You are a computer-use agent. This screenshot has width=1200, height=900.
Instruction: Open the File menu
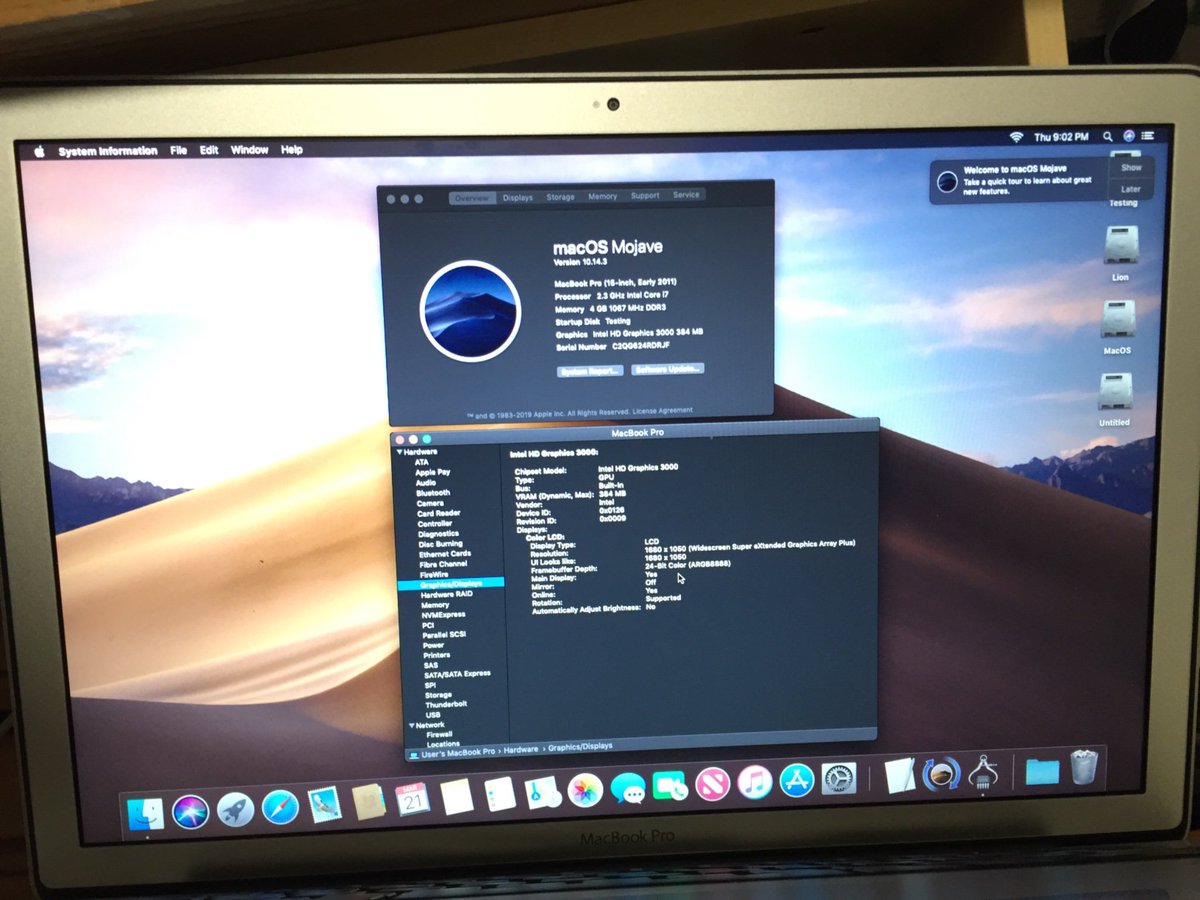click(178, 150)
